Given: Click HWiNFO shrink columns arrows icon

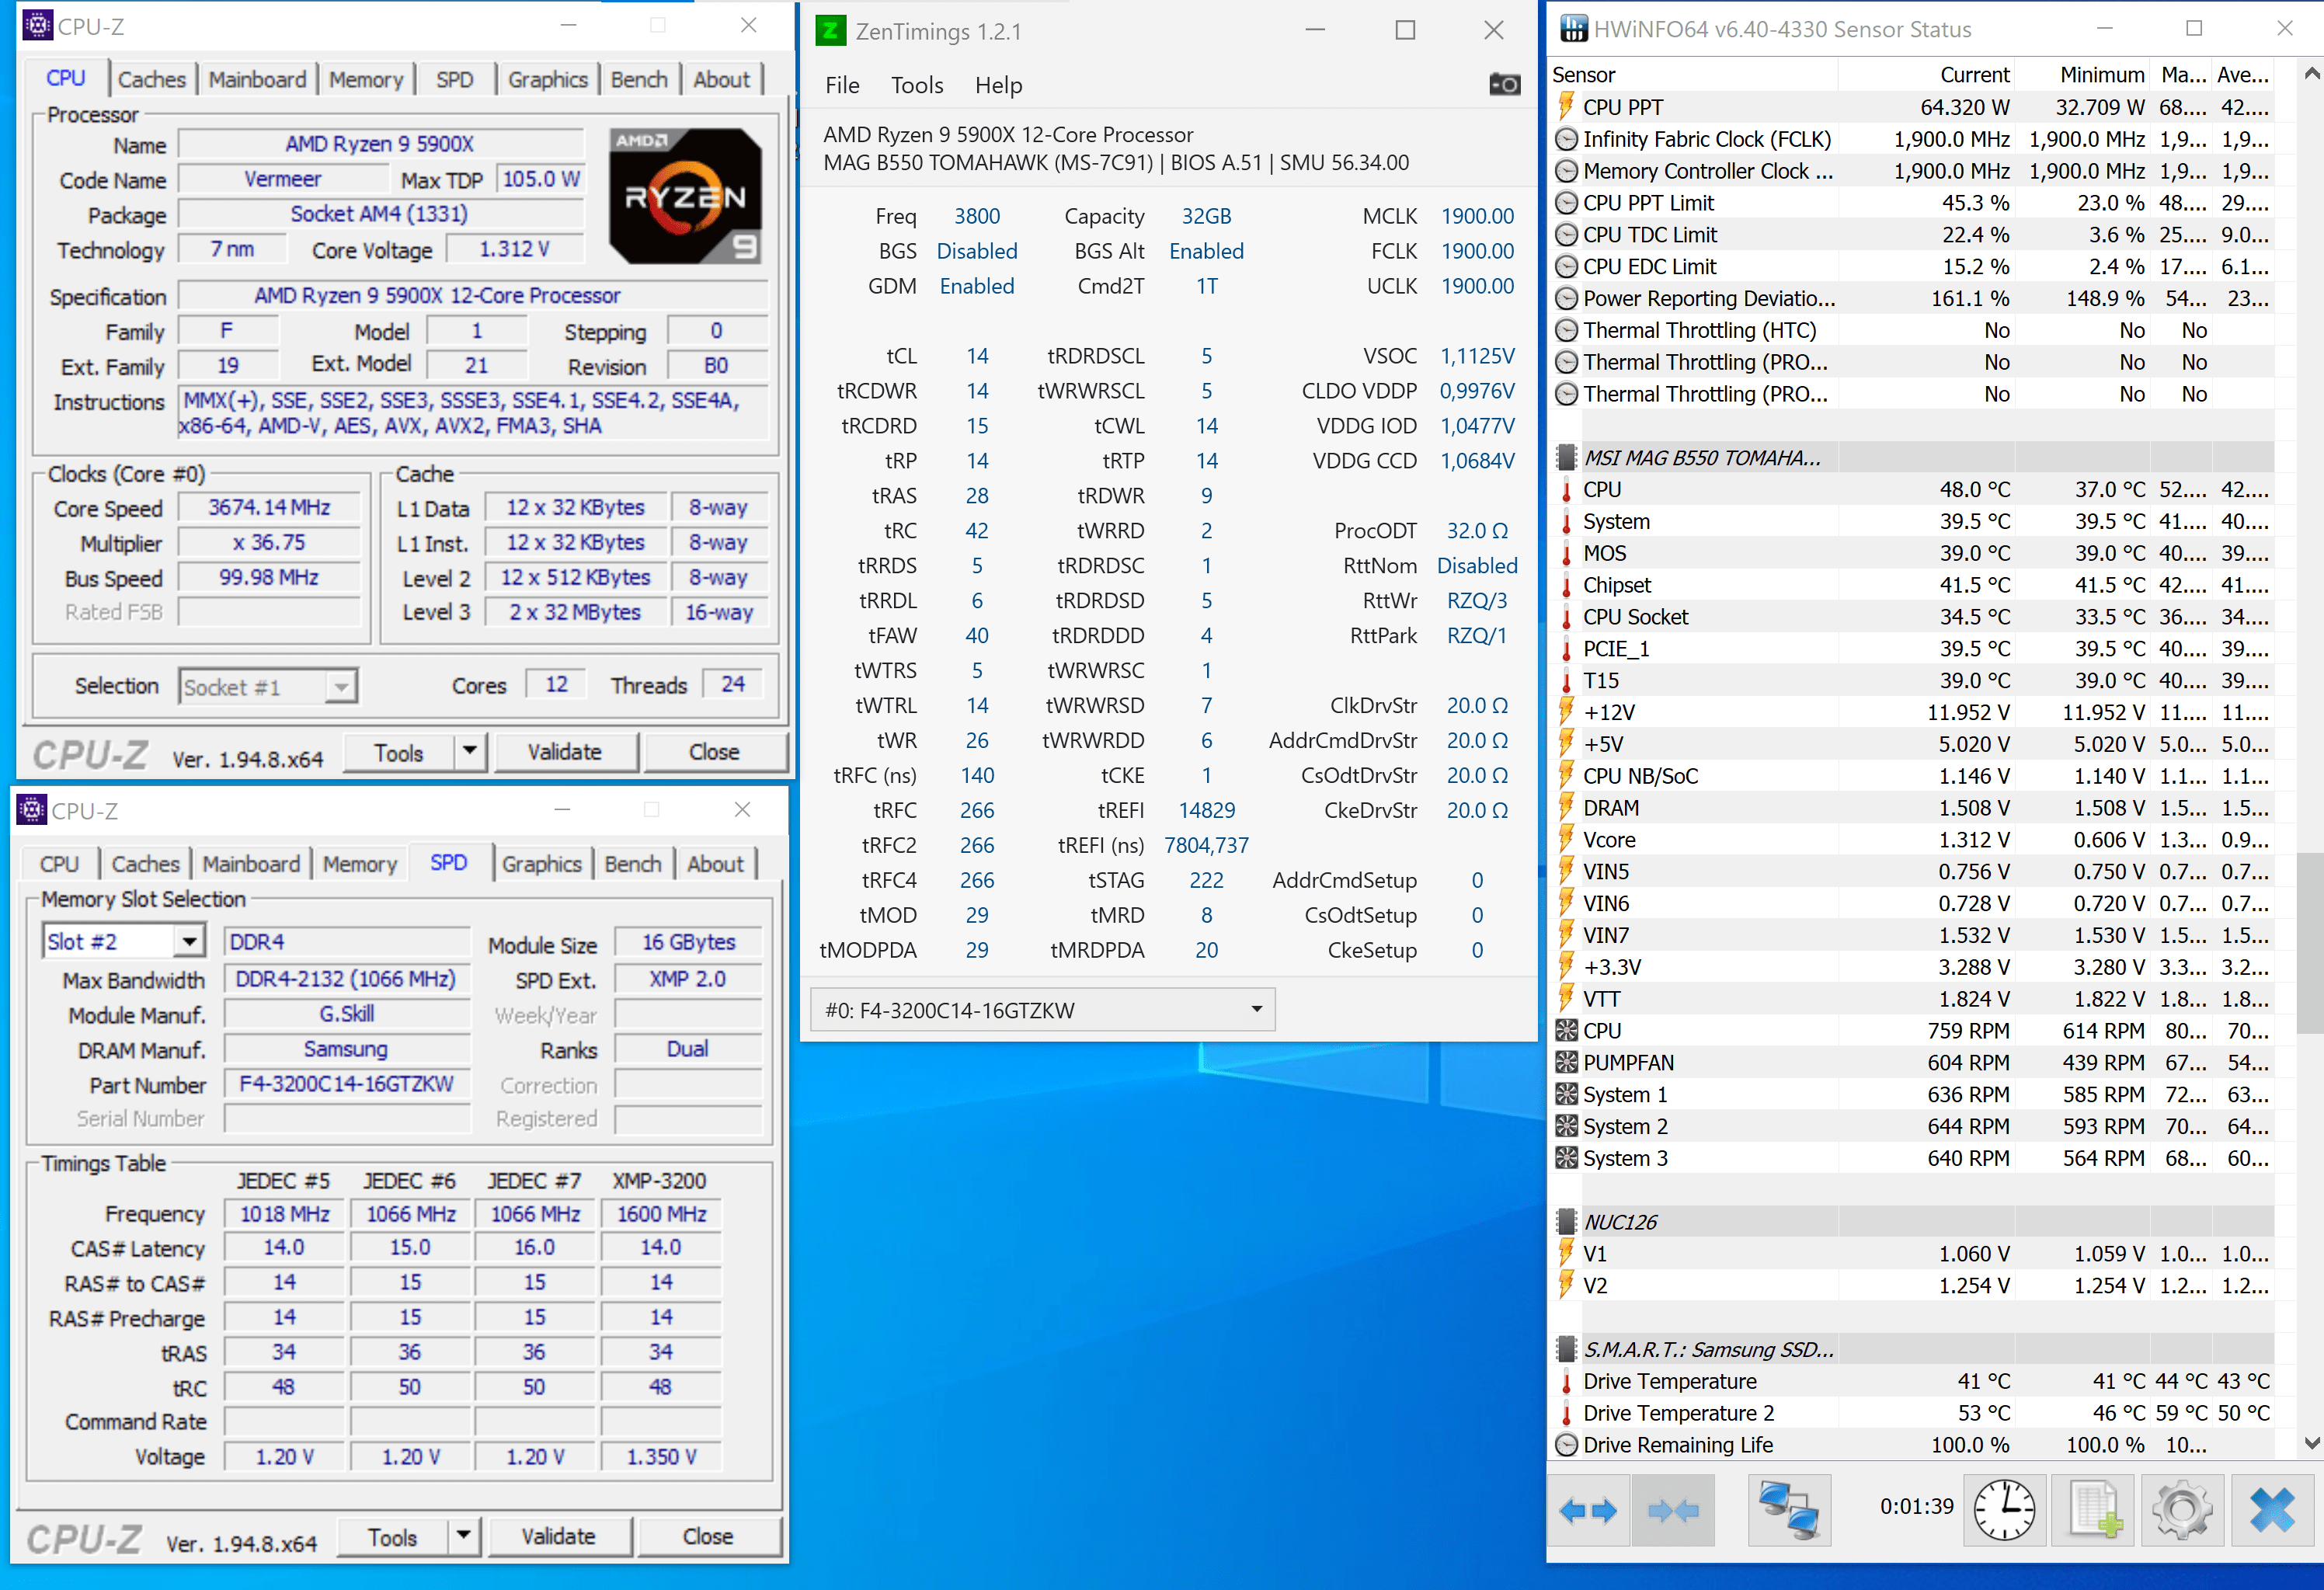Looking at the screenshot, I should [1673, 1510].
